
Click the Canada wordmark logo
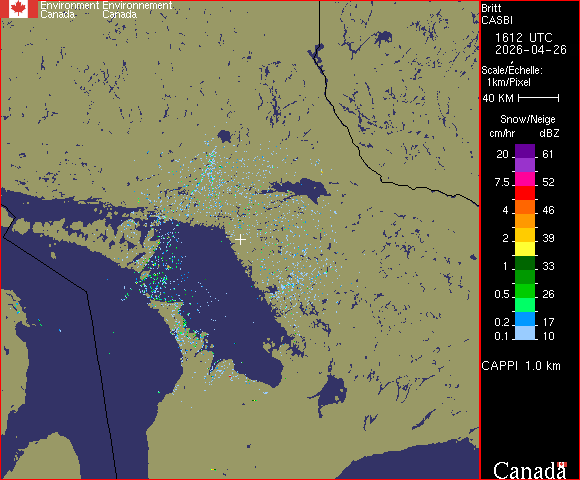pyautogui.click(x=530, y=470)
